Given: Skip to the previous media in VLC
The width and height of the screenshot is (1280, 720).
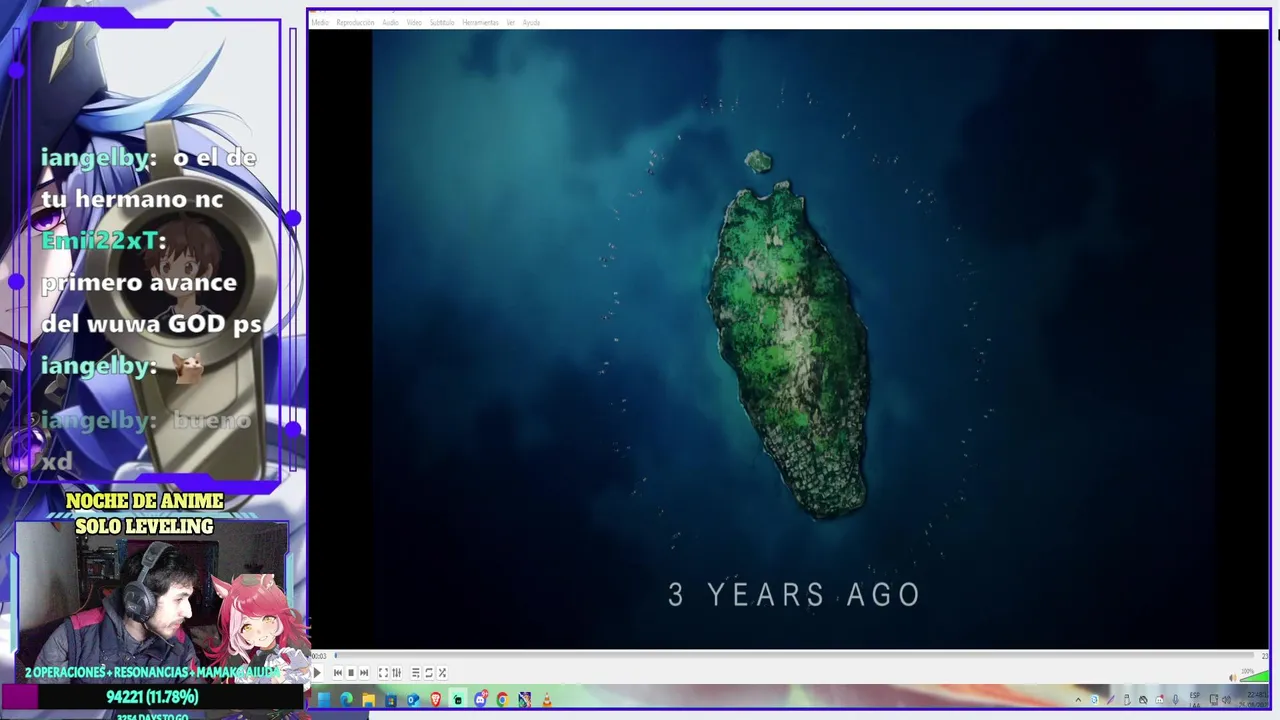Looking at the screenshot, I should [338, 673].
